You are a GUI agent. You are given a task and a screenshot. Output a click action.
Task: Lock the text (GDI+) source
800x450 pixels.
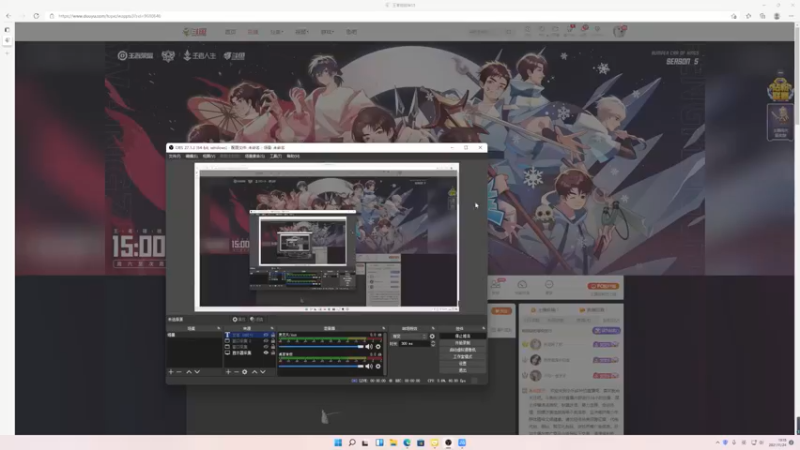tap(272, 335)
